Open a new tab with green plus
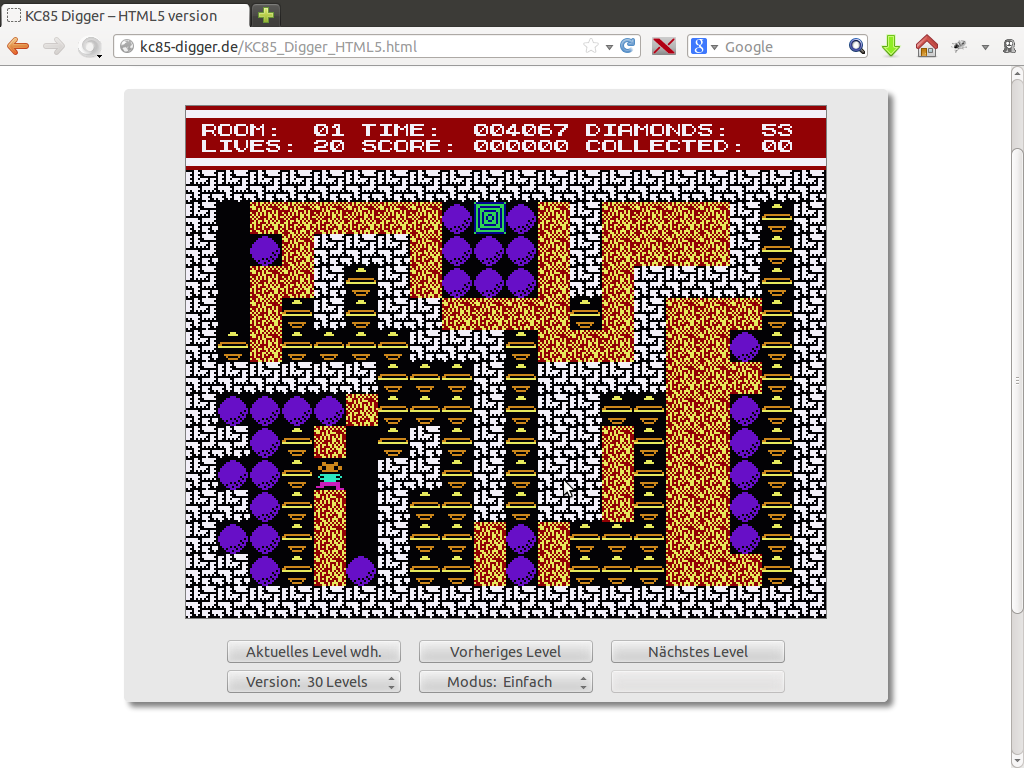1024x768 pixels. point(266,15)
